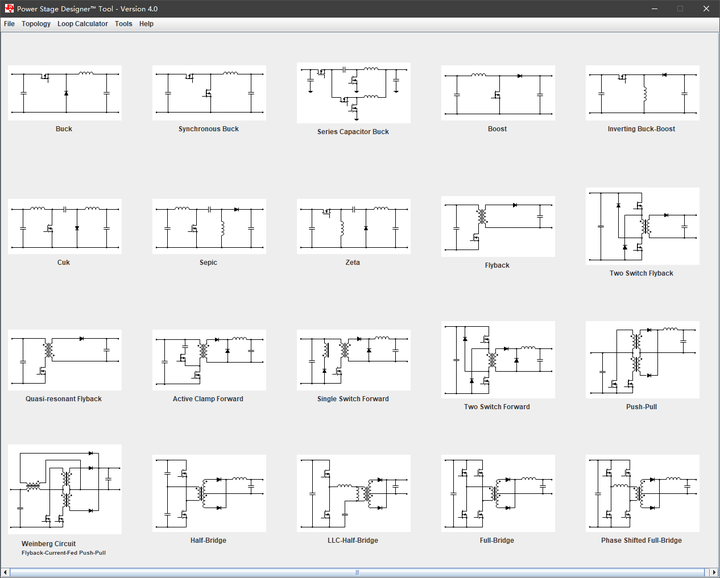Viewport: 720px width, 578px height.
Task: Click the scrollbar left arrow
Action: [5, 572]
